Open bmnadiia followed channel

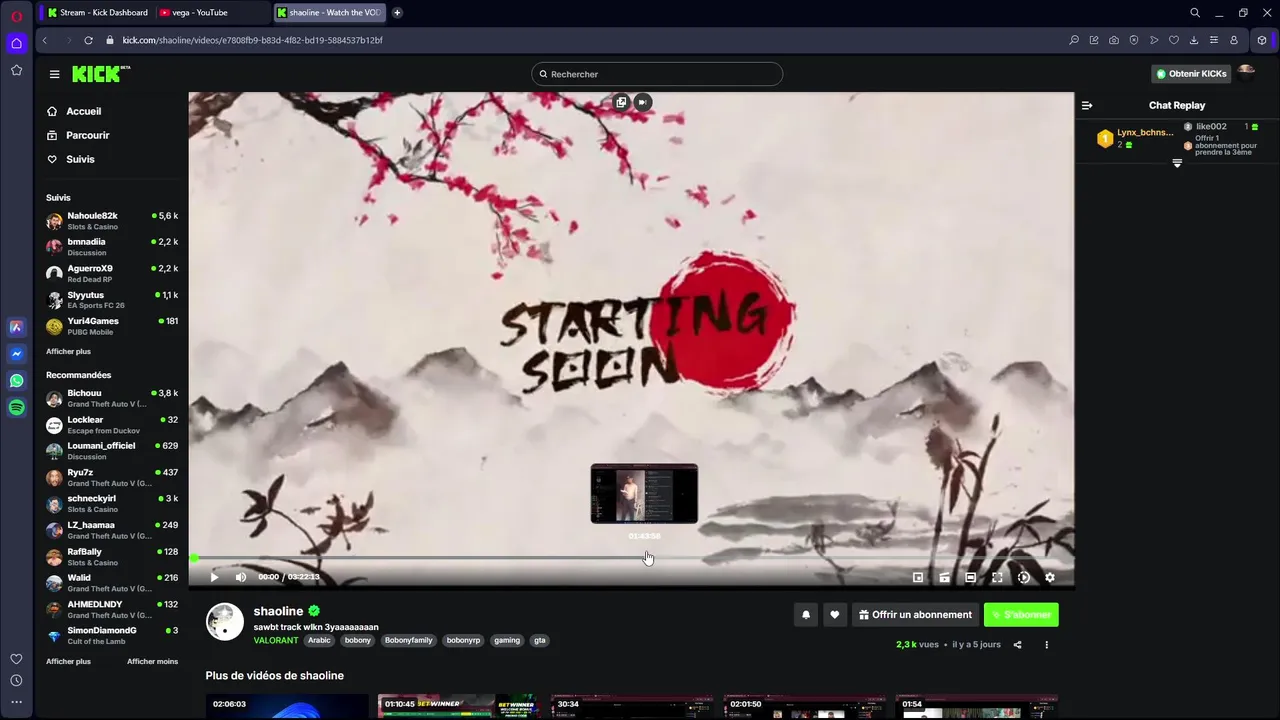coord(112,247)
